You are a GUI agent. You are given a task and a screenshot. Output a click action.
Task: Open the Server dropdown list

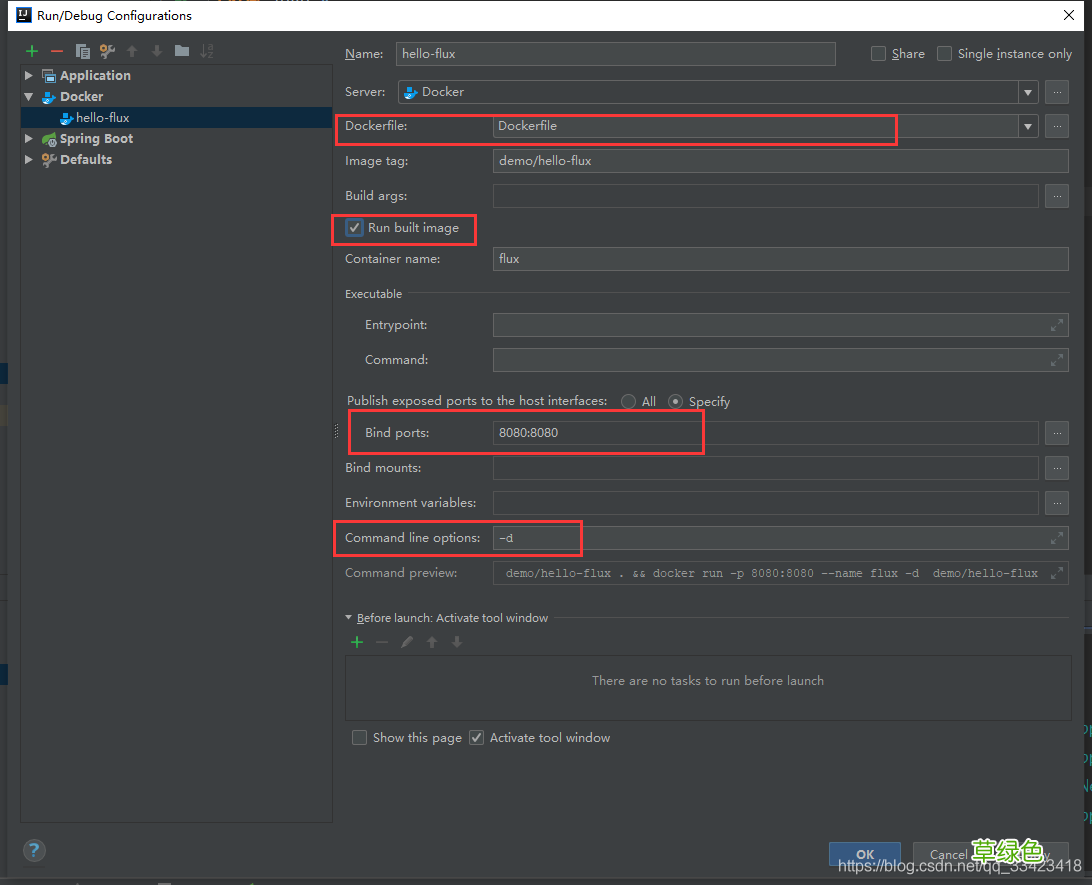click(x=1028, y=92)
